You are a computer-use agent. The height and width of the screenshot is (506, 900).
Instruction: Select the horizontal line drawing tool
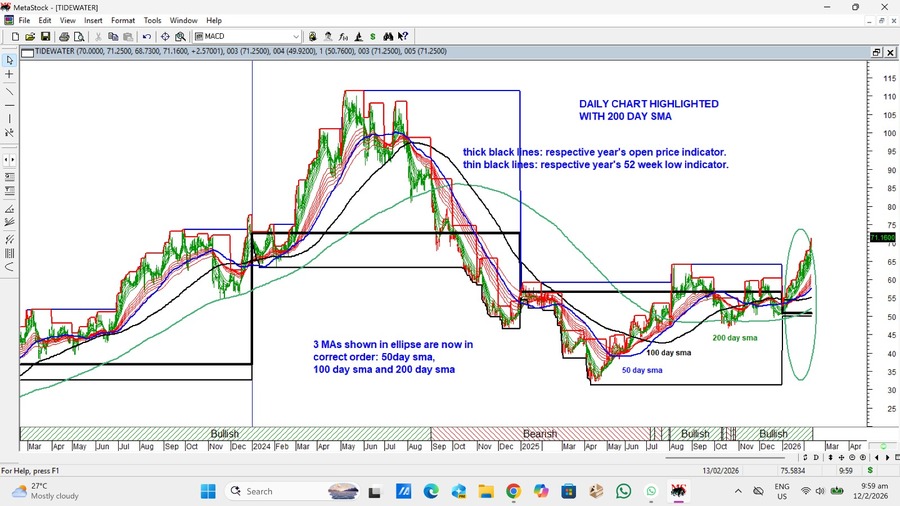(x=9, y=105)
